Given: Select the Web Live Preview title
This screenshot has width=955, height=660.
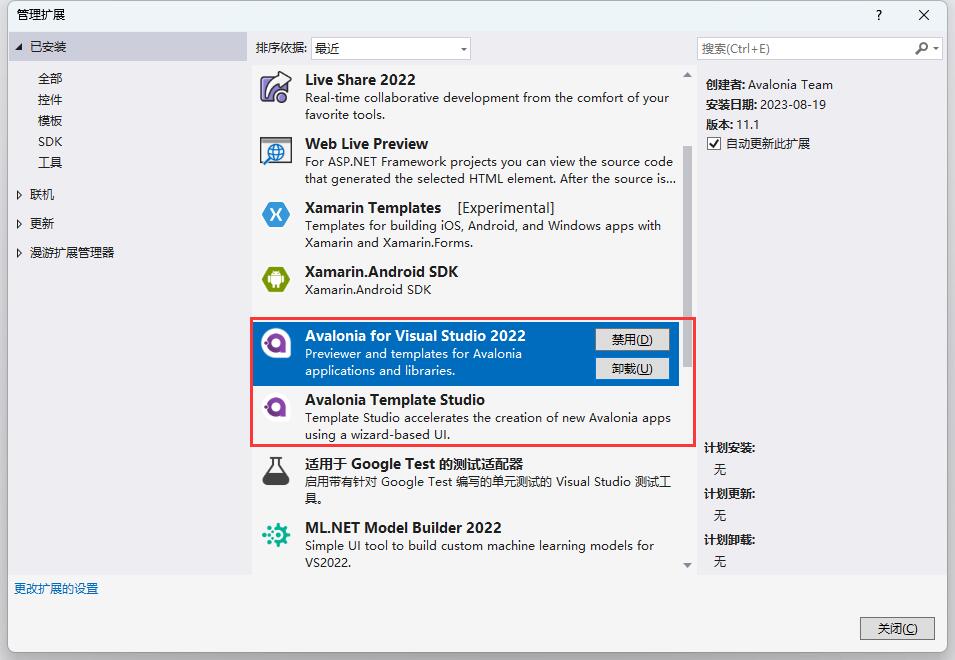Looking at the screenshot, I should (x=366, y=144).
